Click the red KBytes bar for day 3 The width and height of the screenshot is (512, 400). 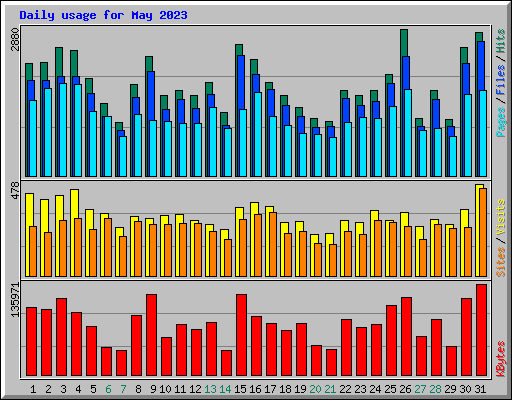coord(61,337)
